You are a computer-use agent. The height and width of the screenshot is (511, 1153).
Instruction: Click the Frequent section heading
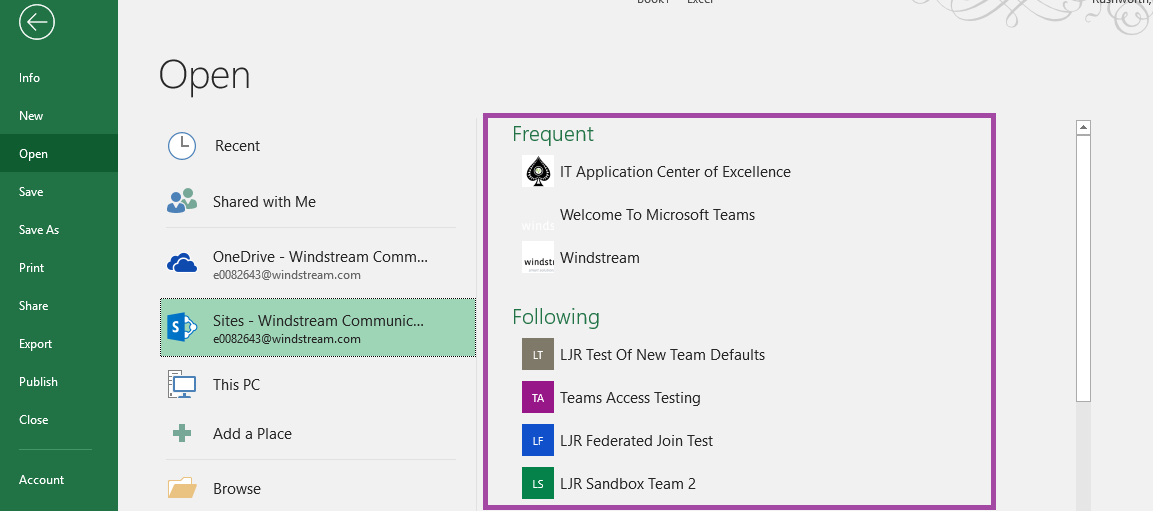click(553, 134)
